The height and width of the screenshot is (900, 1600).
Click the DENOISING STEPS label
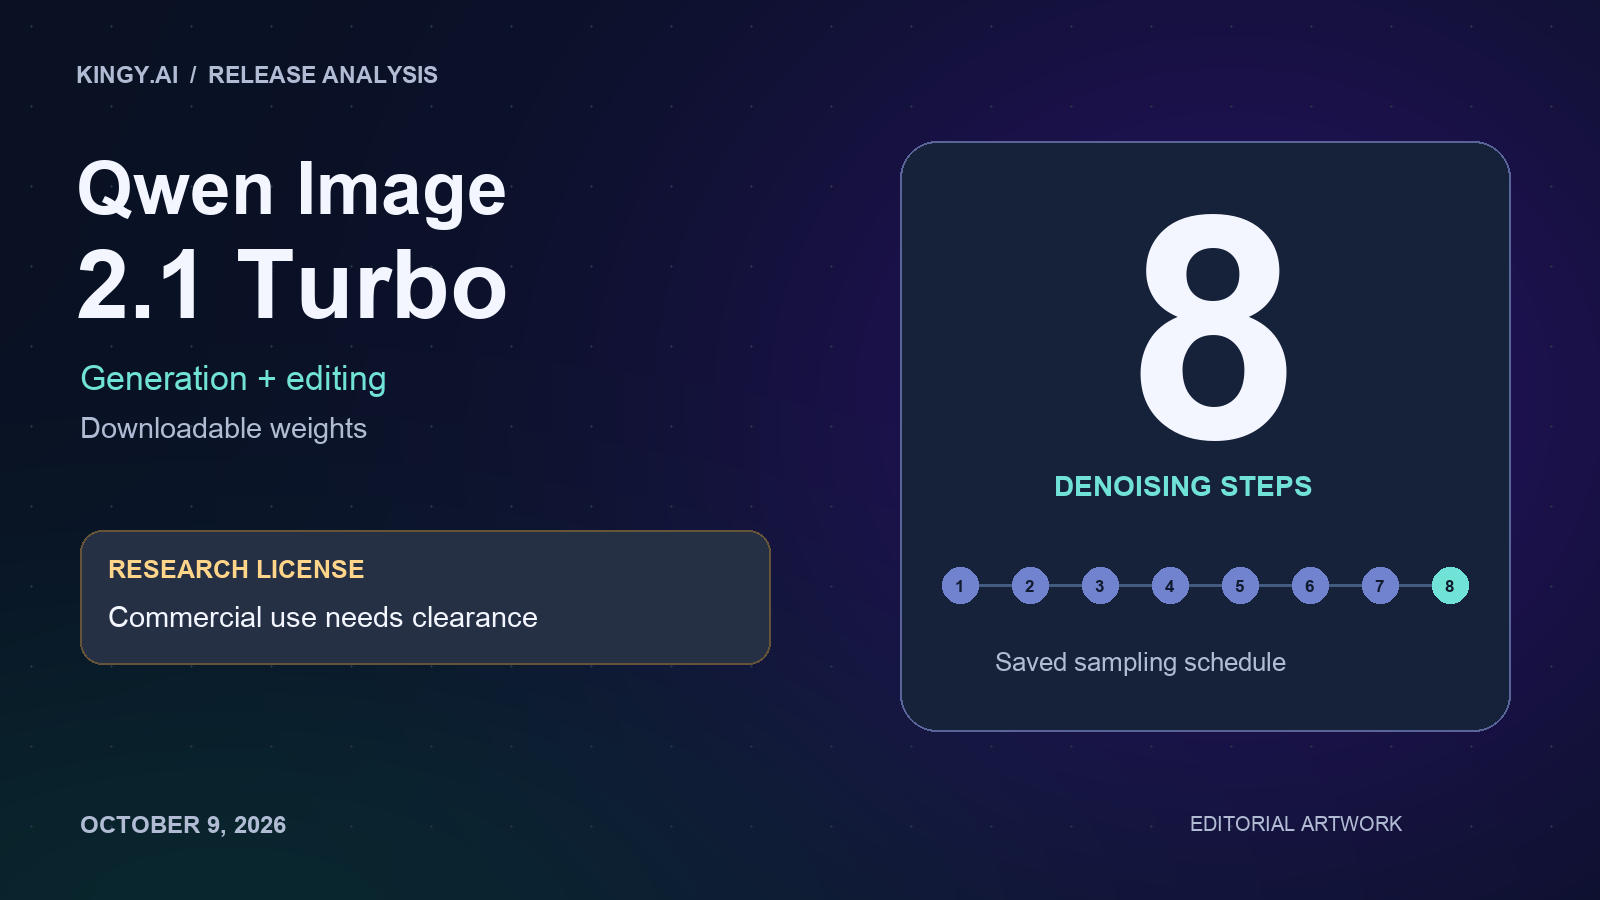point(1183,486)
